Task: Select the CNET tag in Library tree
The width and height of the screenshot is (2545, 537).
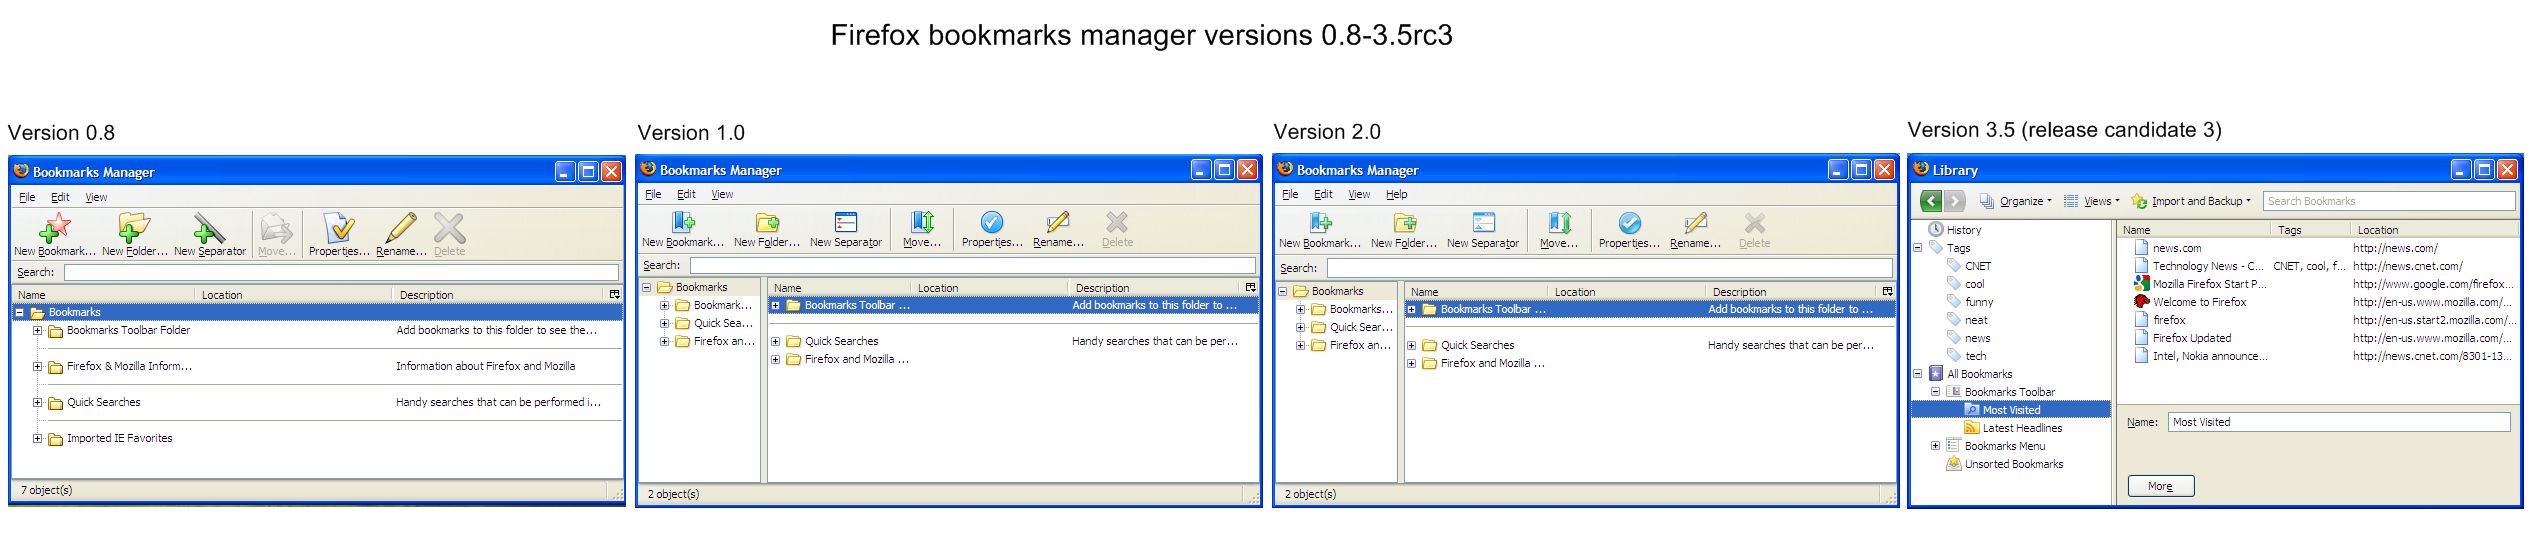Action: coord(1978,266)
